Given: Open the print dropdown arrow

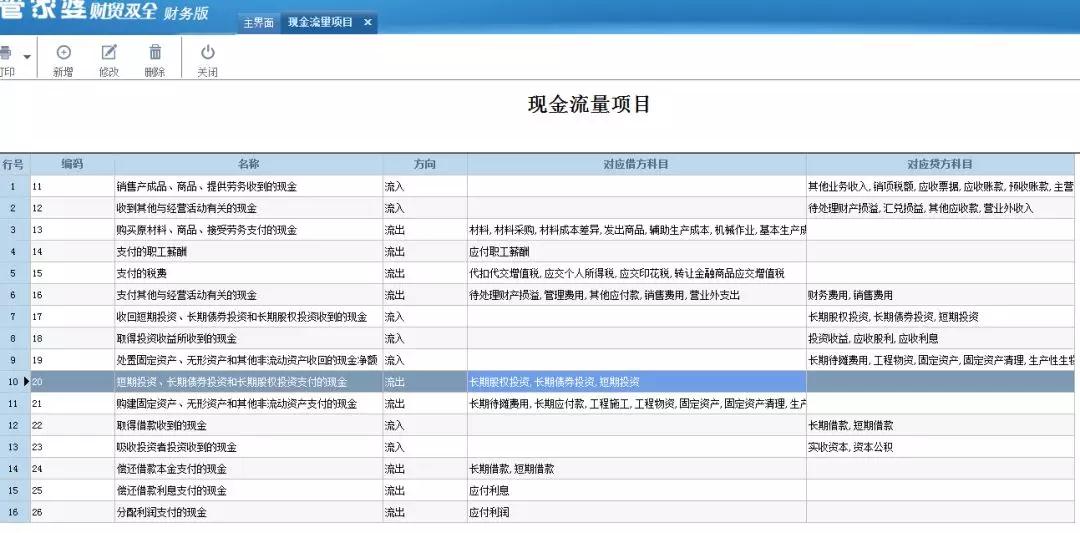Looking at the screenshot, I should 27,55.
